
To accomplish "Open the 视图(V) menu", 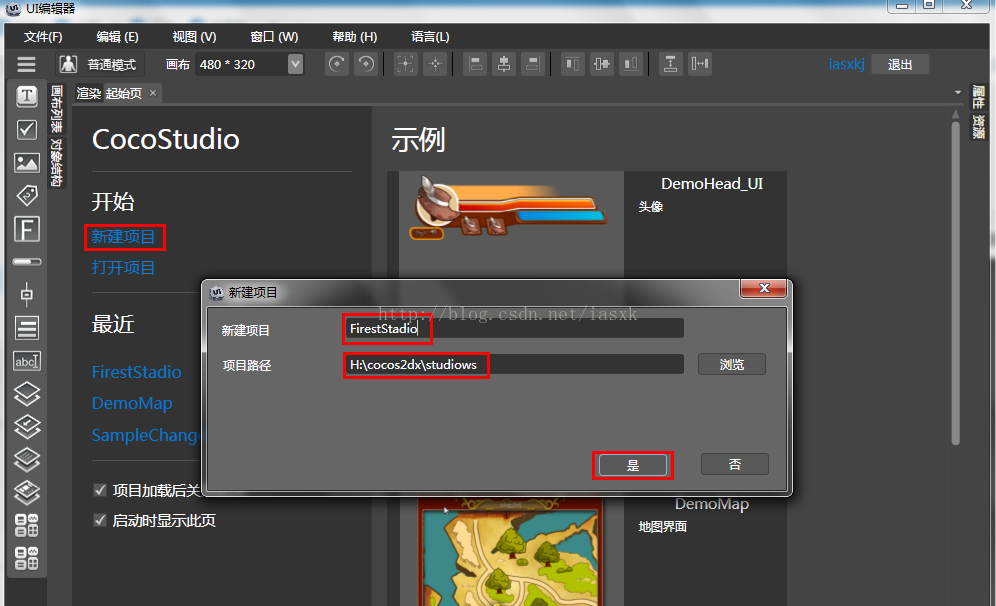I will point(194,37).
